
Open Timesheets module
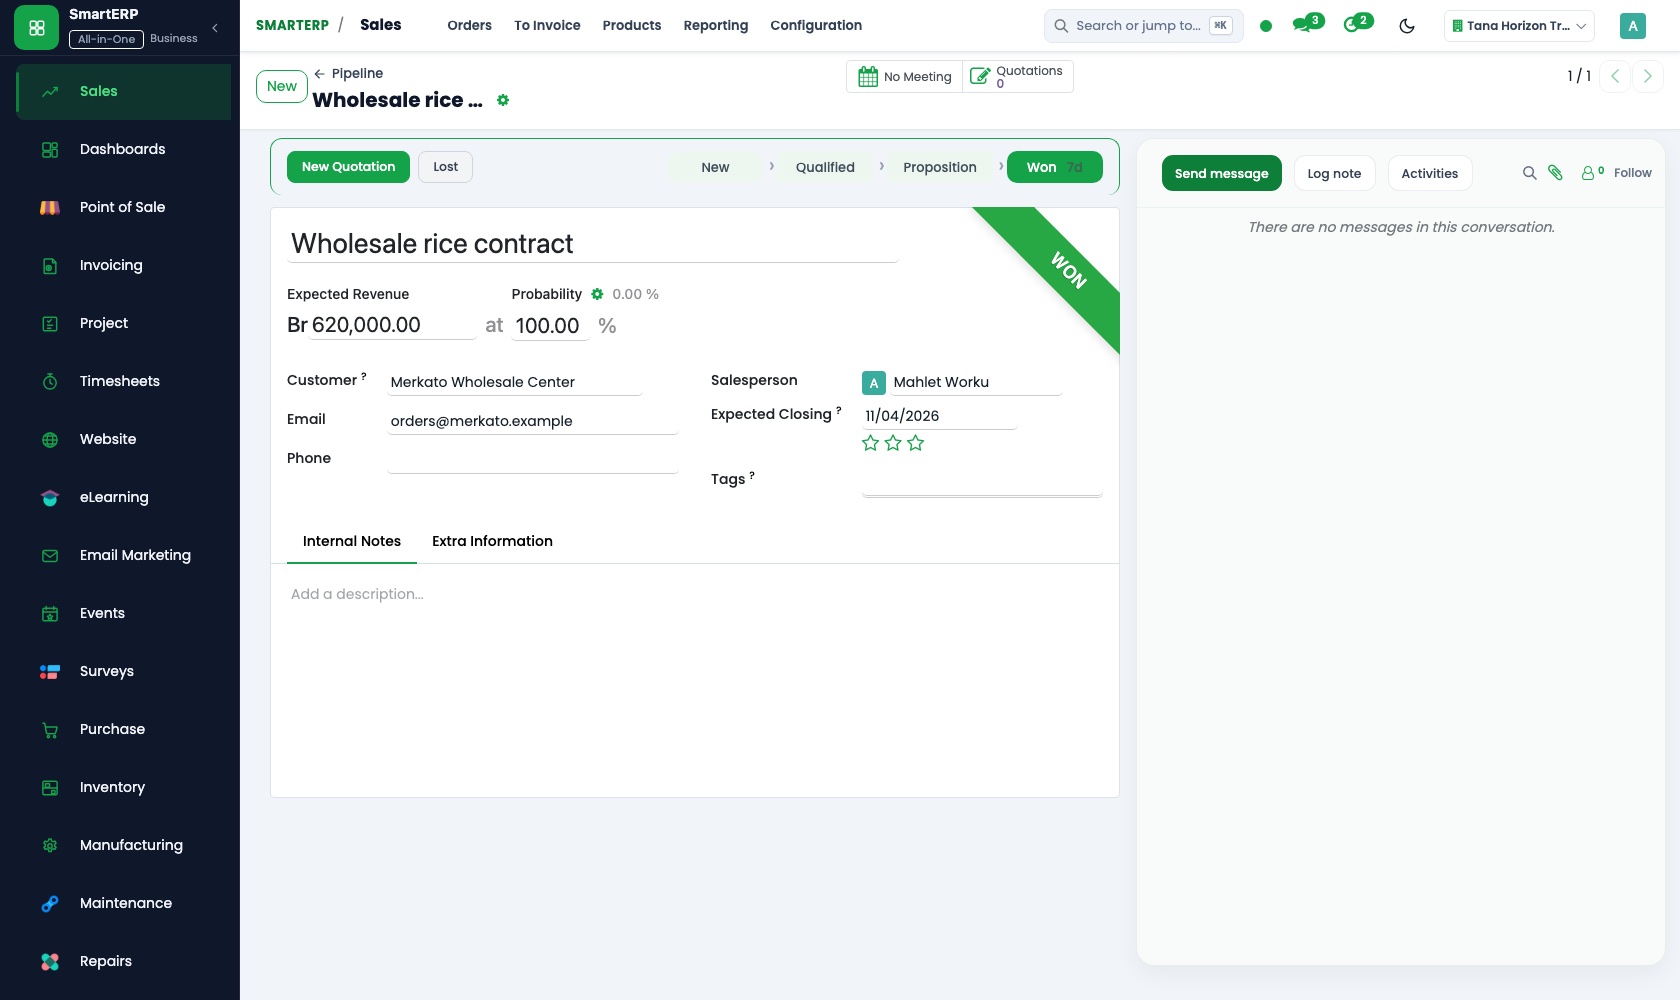(123, 381)
